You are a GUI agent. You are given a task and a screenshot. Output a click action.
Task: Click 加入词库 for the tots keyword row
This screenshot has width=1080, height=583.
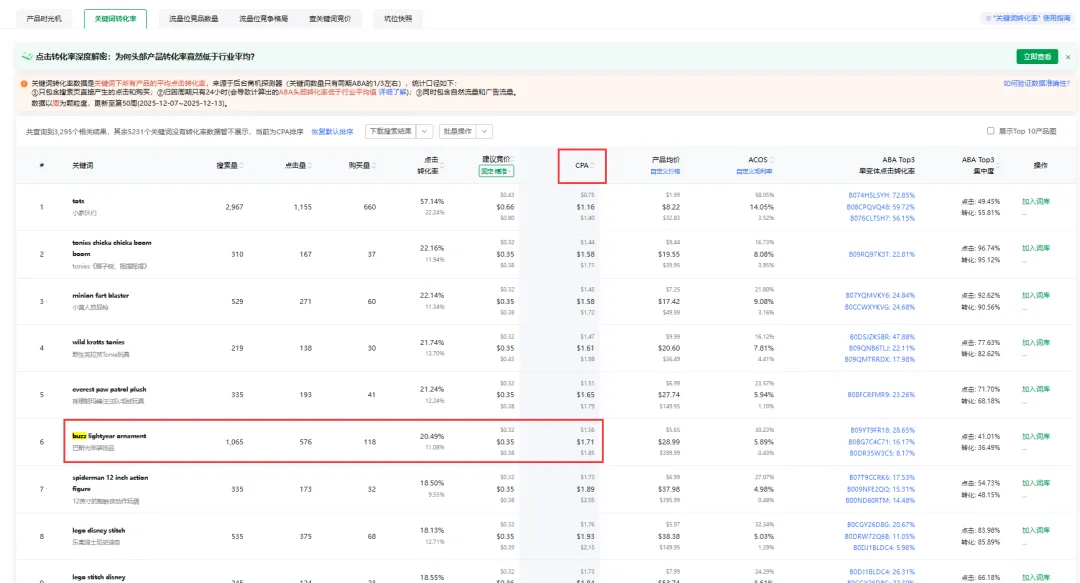1035,201
